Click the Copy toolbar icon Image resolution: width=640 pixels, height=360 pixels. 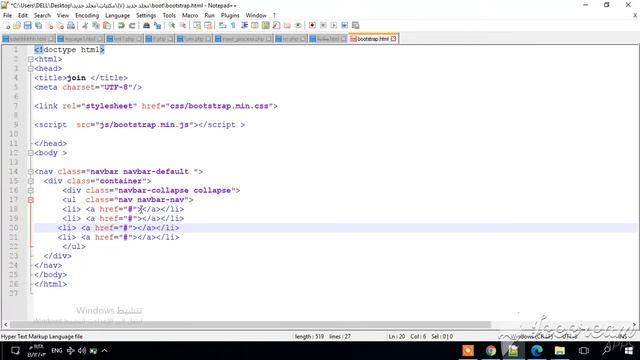coord(96,25)
